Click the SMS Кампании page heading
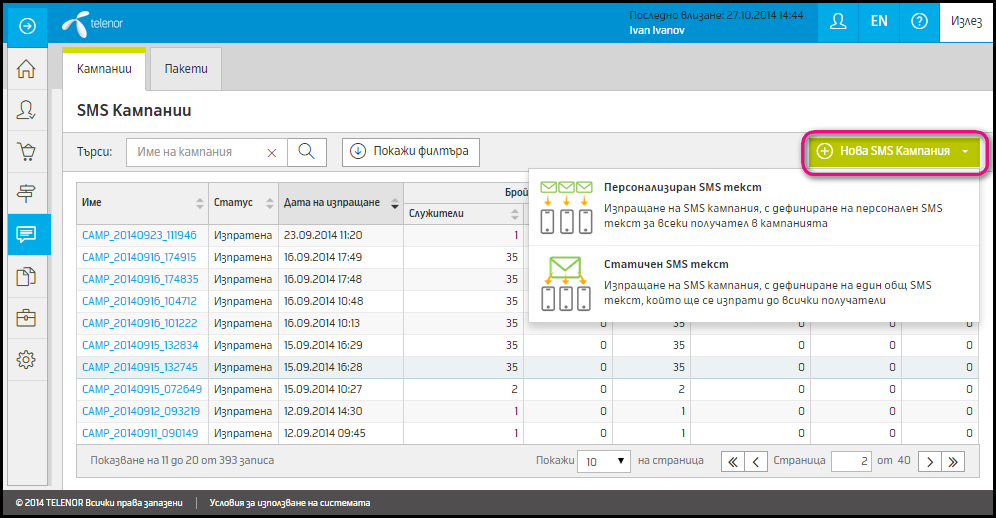 (134, 111)
